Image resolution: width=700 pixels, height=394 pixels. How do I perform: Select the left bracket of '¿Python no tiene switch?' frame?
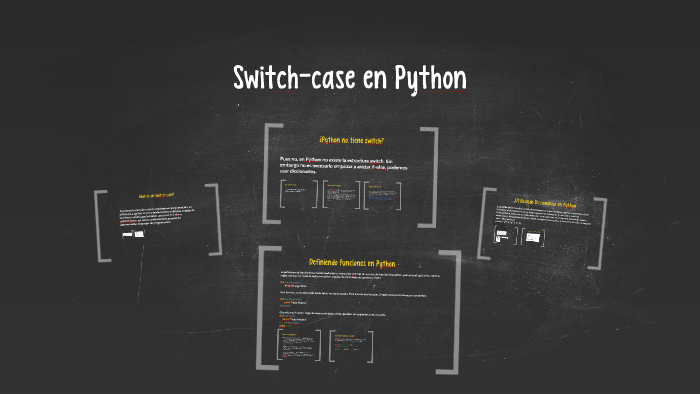pos(272,174)
